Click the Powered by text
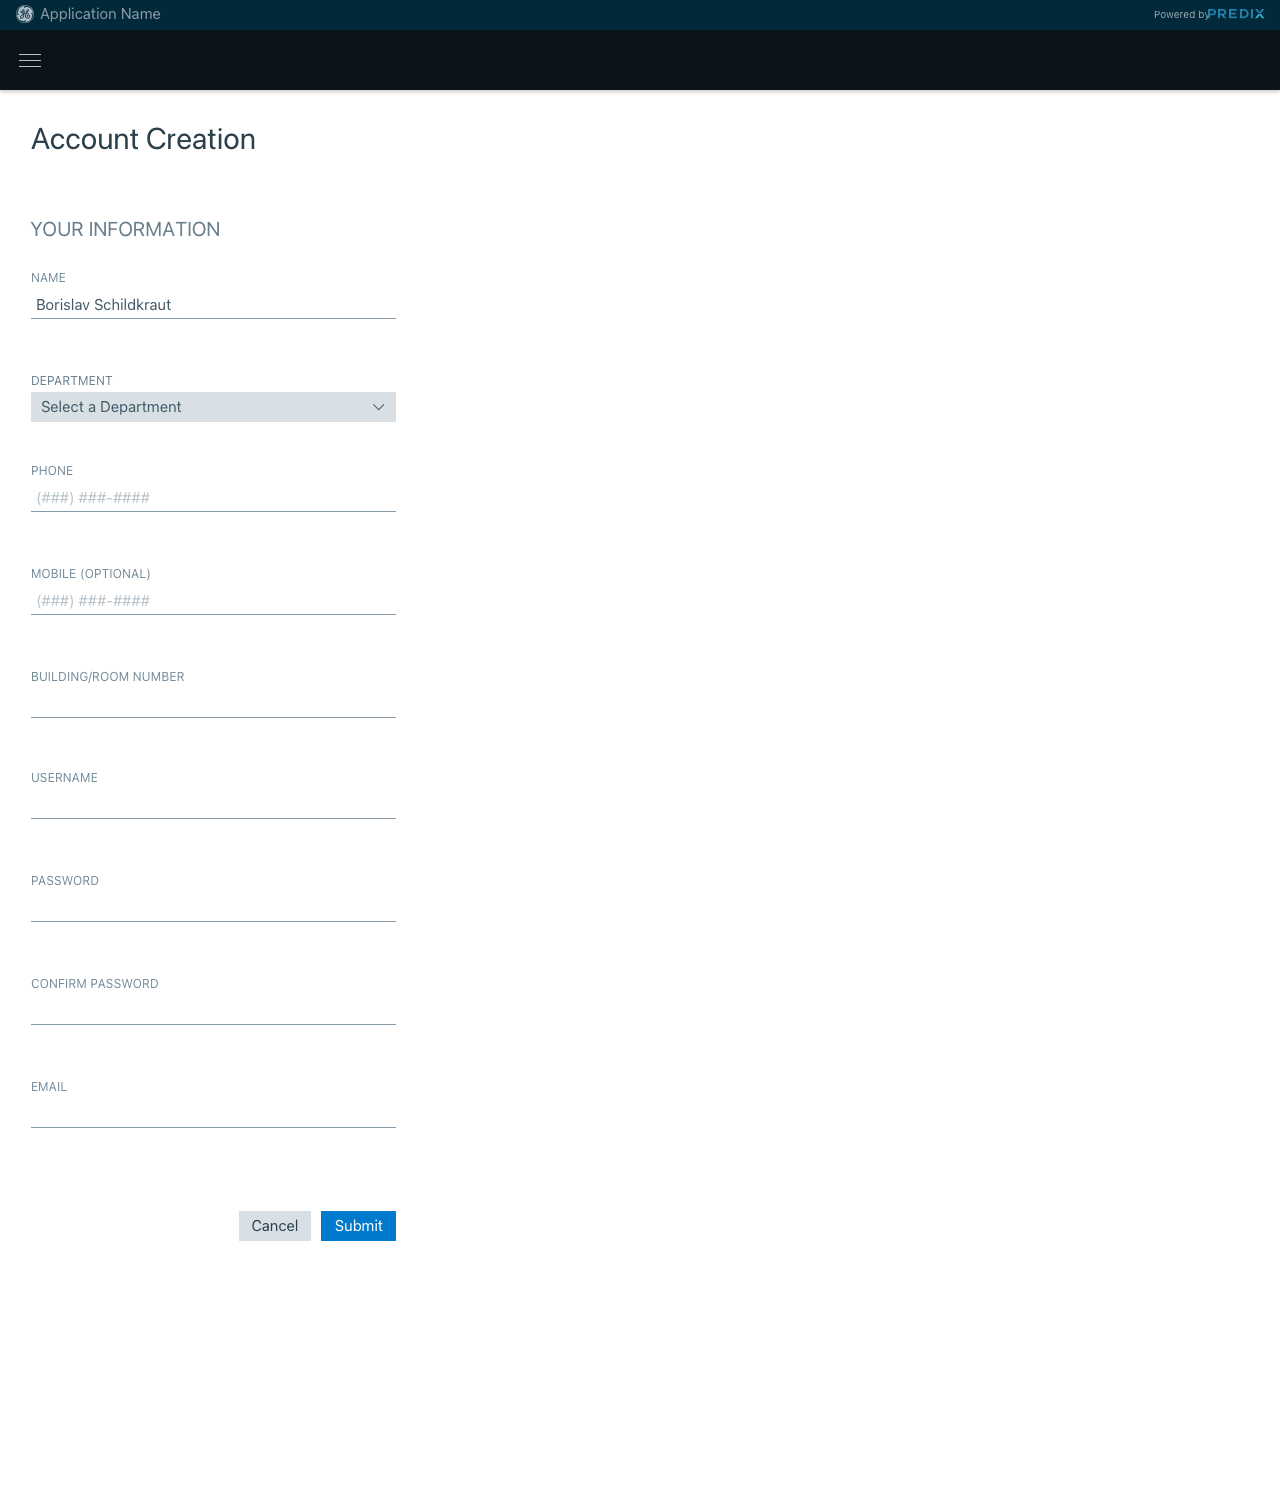Viewport: 1280px width, 1500px height. click(x=1180, y=15)
